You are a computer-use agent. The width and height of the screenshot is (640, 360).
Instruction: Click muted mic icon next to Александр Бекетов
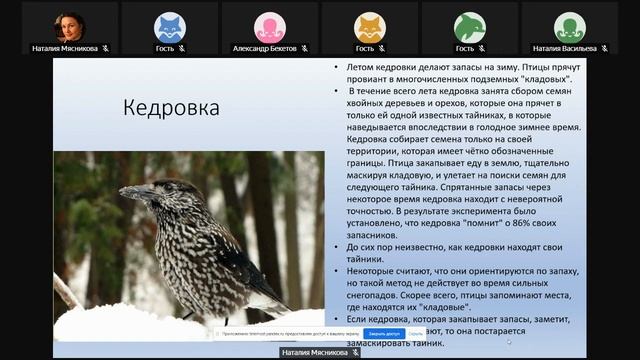coord(304,49)
